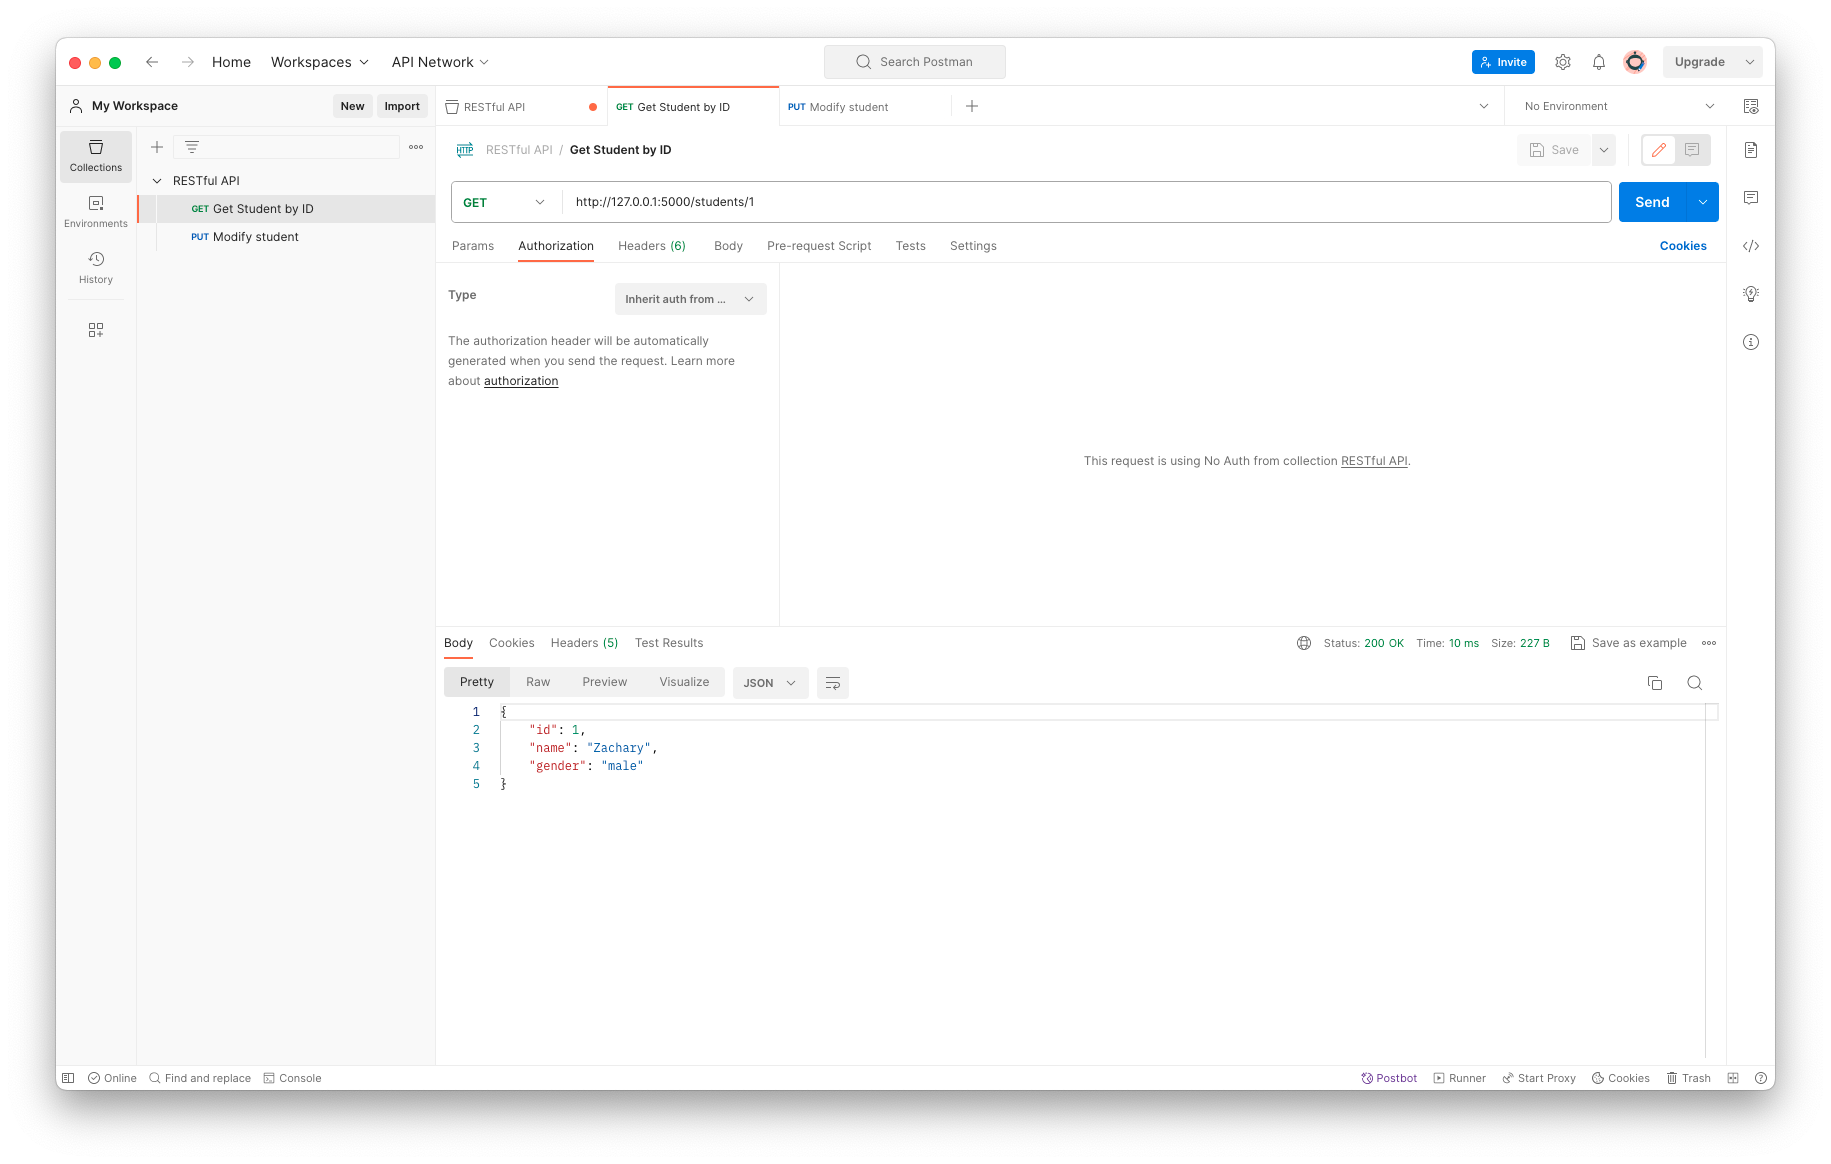This screenshot has height=1164, width=1831.
Task: Switch to comment mode icon
Action: (1692, 150)
